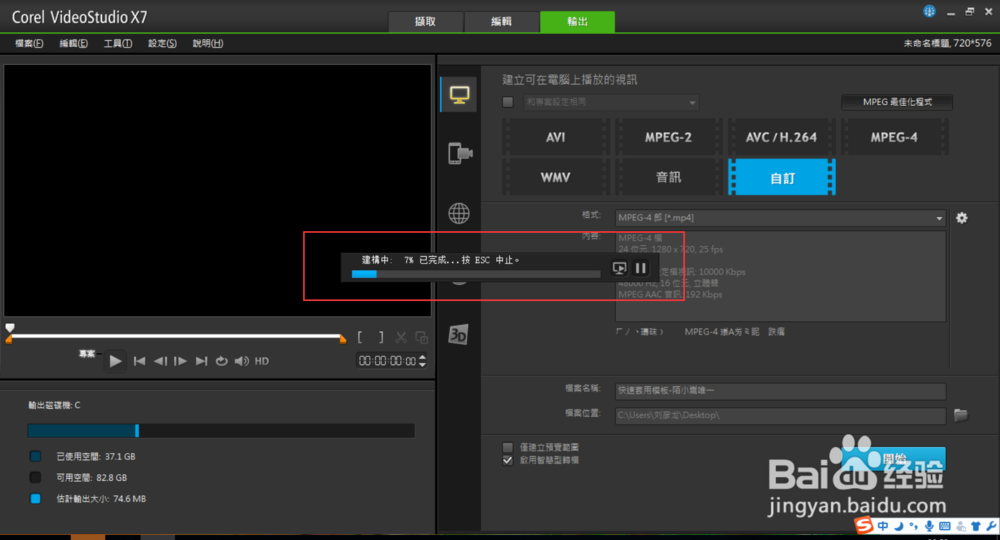Toggle Repeat playback loop icon
The image size is (1000, 540).
click(221, 361)
